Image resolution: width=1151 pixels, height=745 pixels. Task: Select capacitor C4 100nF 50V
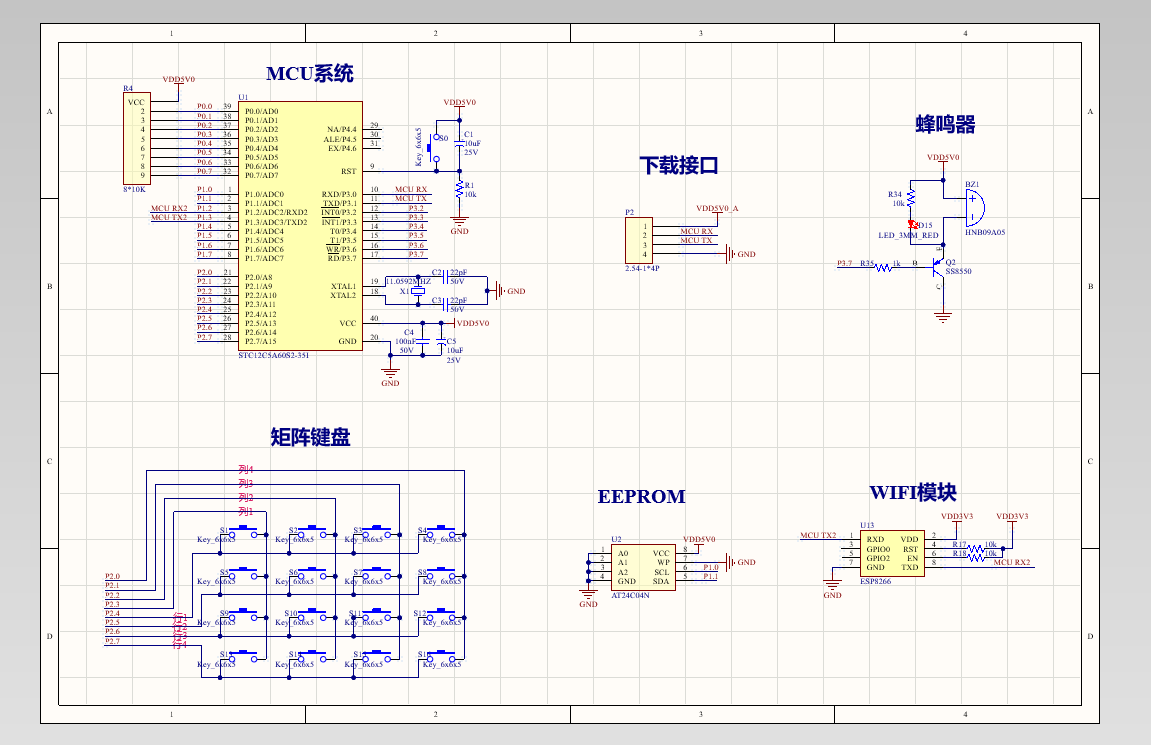422,341
